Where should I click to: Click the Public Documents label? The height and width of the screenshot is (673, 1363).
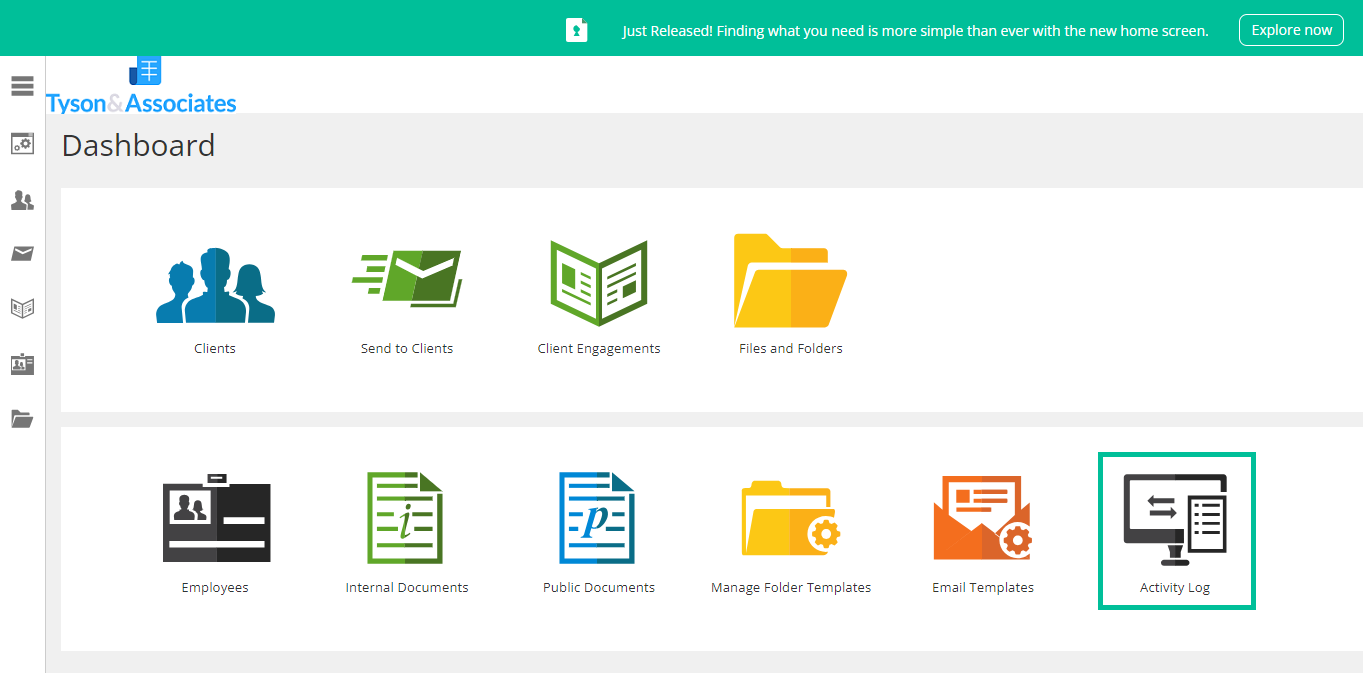point(599,588)
